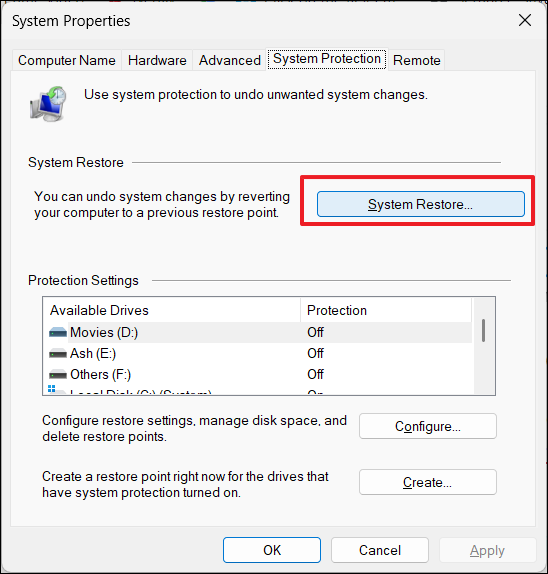The height and width of the screenshot is (574, 548).
Task: Switch to the Computer Name tab
Action: point(67,60)
